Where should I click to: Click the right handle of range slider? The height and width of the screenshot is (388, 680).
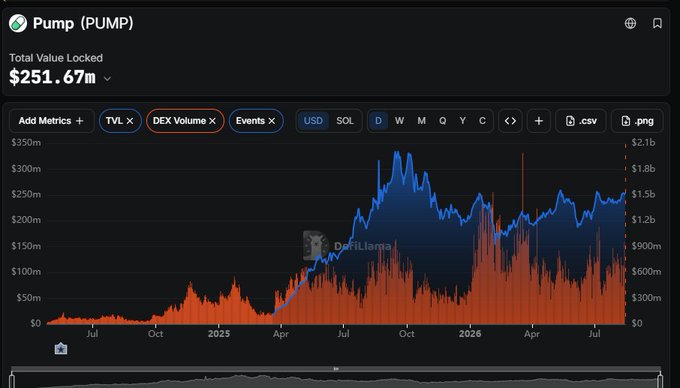point(660,380)
